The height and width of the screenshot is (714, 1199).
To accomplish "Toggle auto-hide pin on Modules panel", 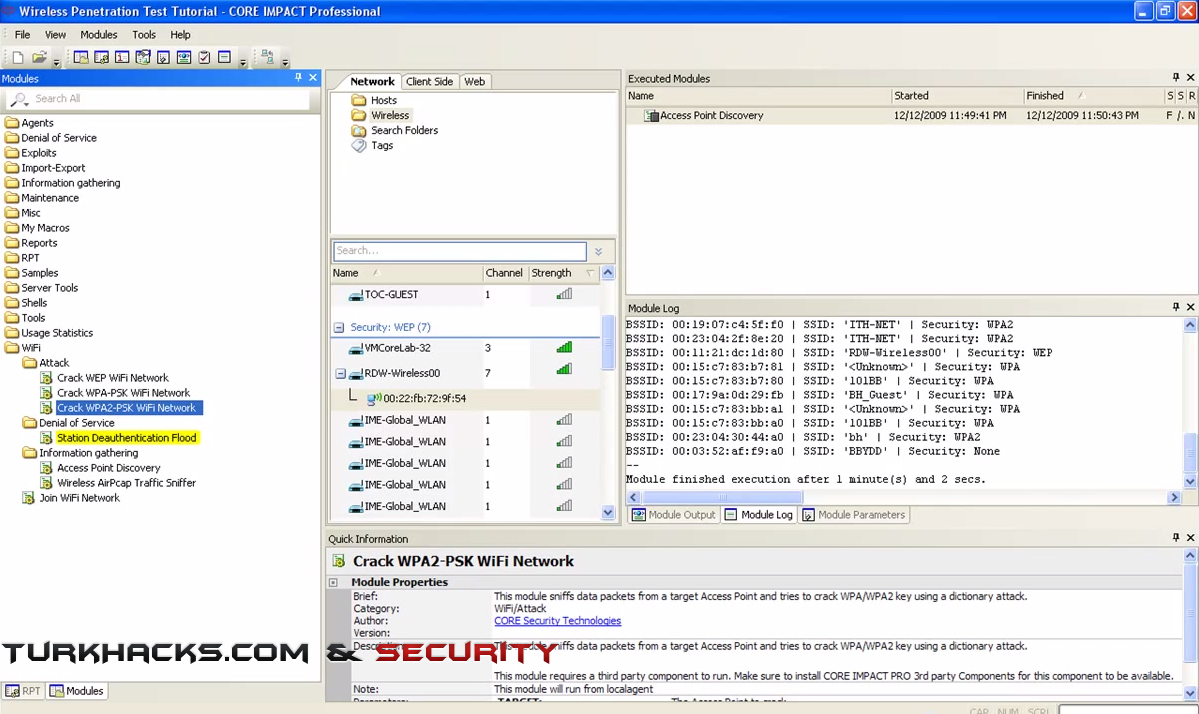I will (298, 77).
